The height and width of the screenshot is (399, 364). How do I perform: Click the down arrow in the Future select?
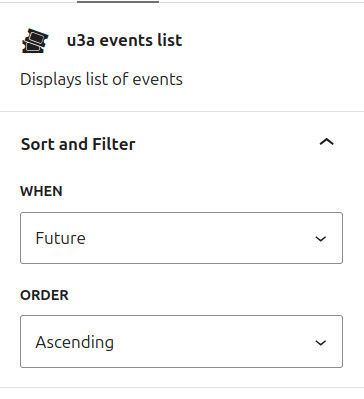tap(321, 239)
